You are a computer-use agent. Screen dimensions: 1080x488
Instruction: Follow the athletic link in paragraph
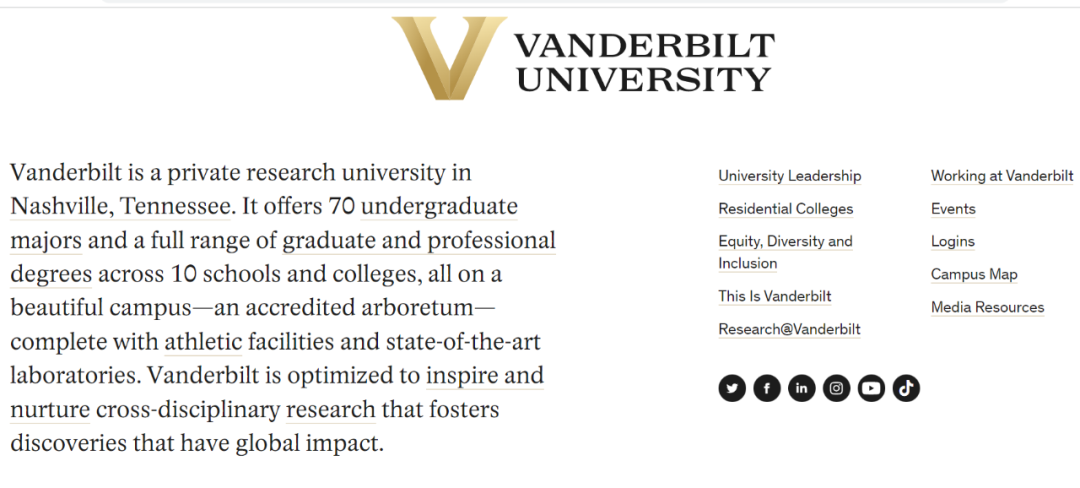(x=203, y=342)
